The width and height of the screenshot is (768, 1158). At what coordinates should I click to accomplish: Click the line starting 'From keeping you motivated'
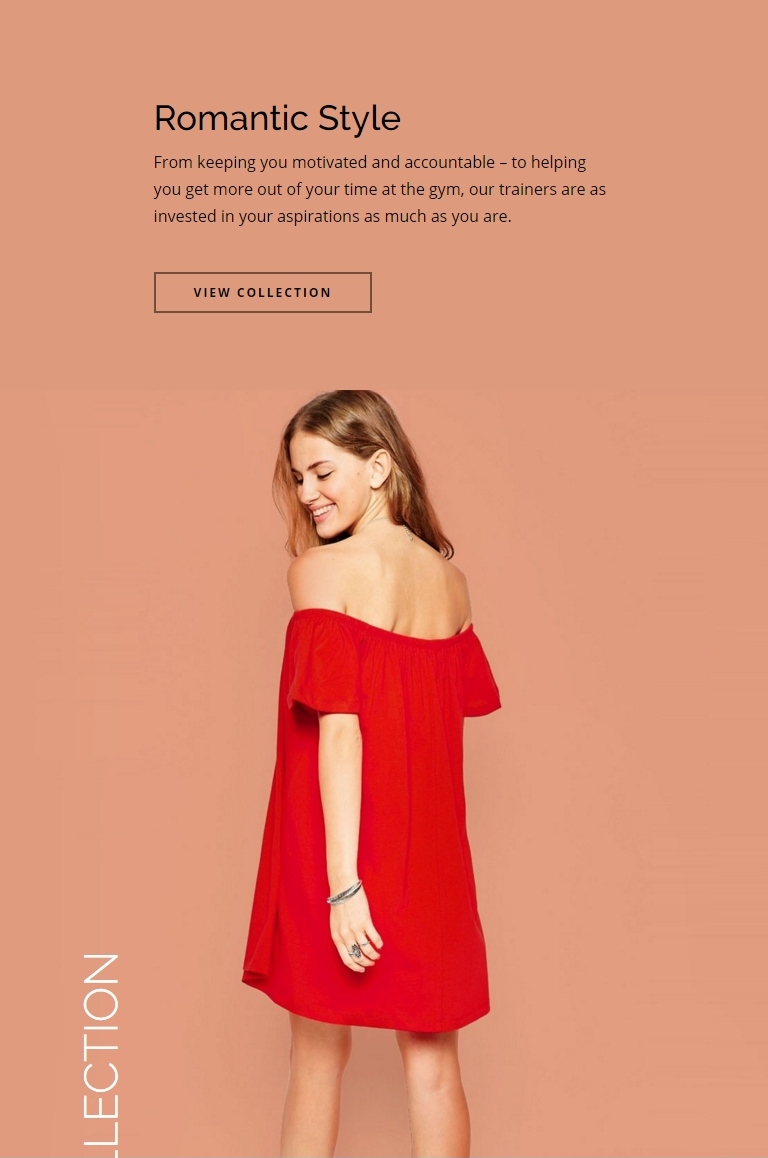369,162
